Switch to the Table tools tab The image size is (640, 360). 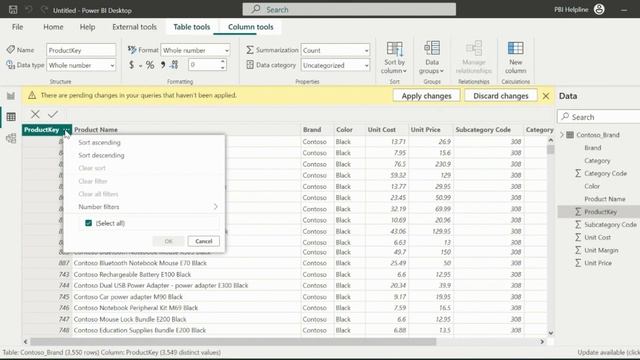tap(191, 27)
